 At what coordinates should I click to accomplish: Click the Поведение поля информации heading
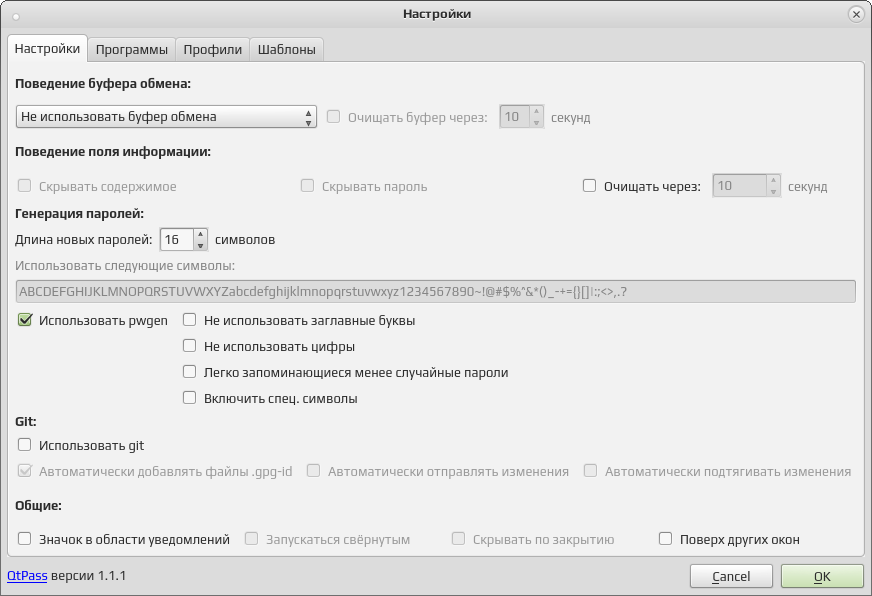click(113, 152)
